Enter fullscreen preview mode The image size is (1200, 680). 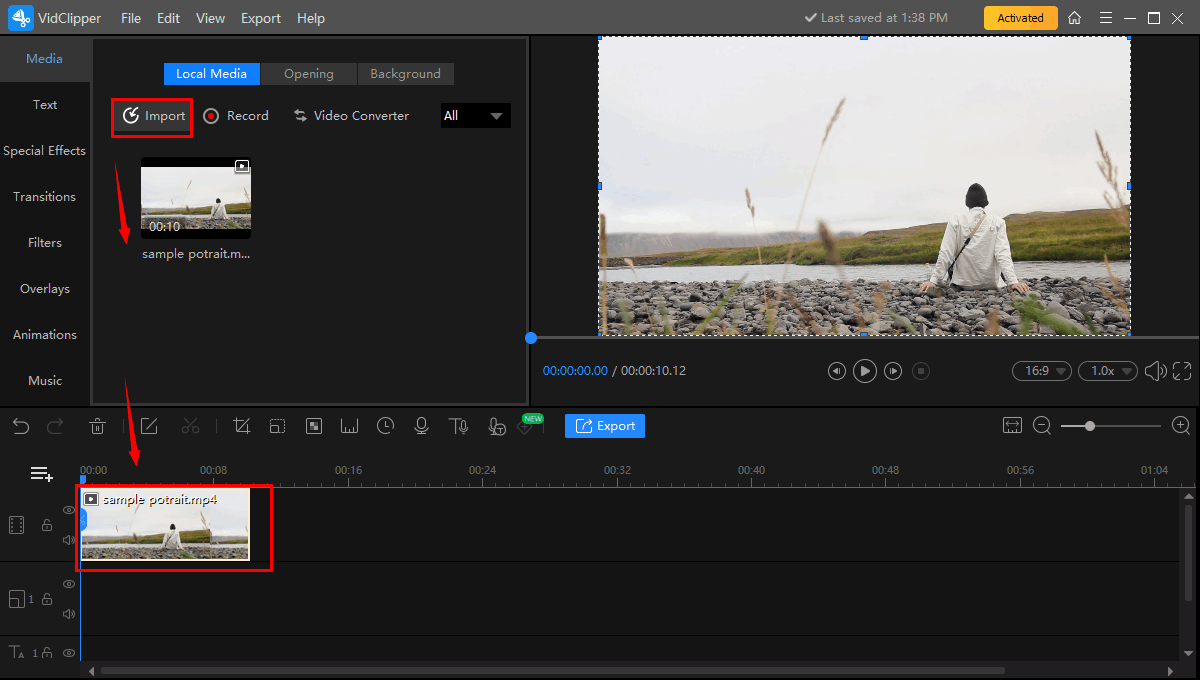[1181, 371]
